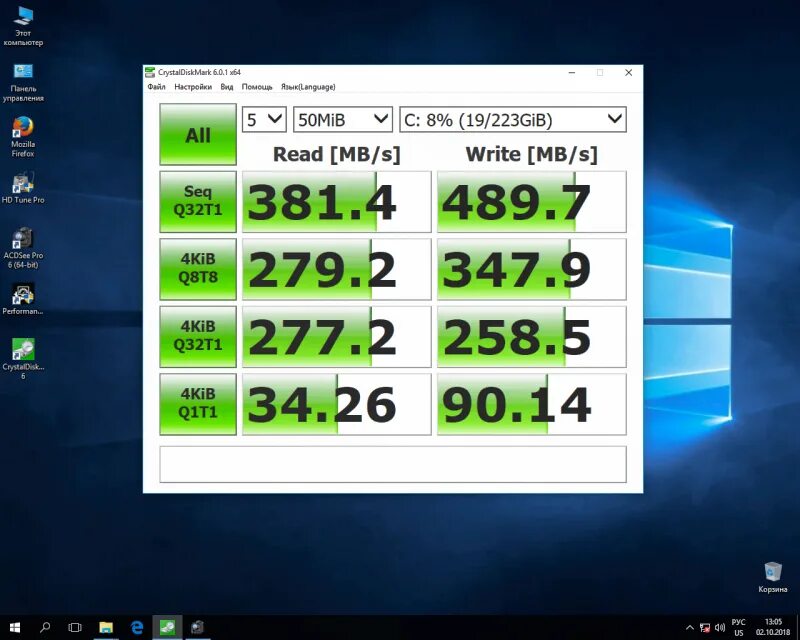Click the CrystalDiskMark title bar app icon
800x640 pixels.
[x=150, y=72]
